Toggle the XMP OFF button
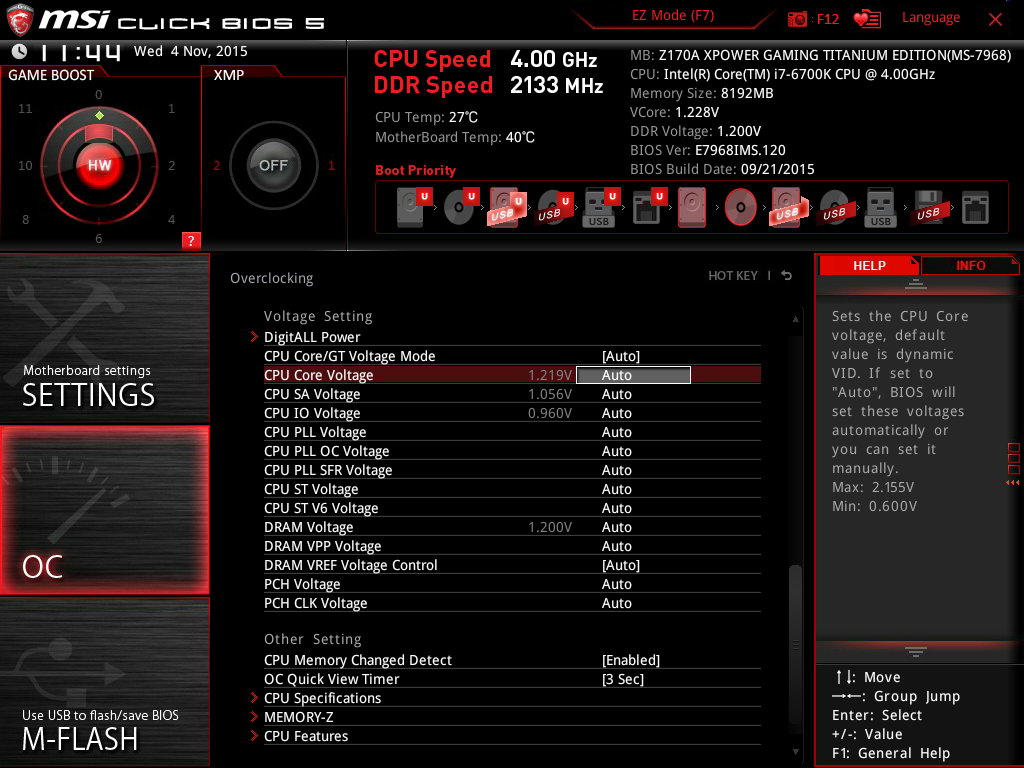Viewport: 1024px width, 768px height. point(273,165)
